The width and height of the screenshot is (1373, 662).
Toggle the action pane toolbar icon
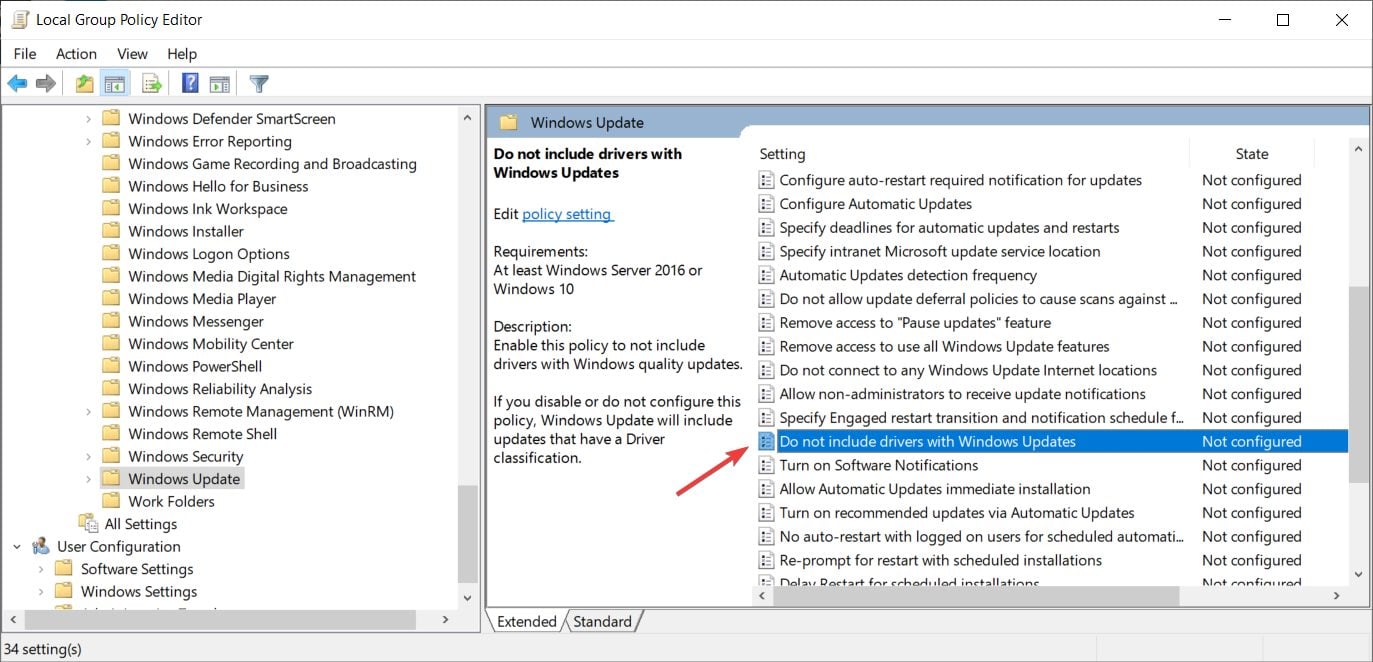tap(220, 84)
